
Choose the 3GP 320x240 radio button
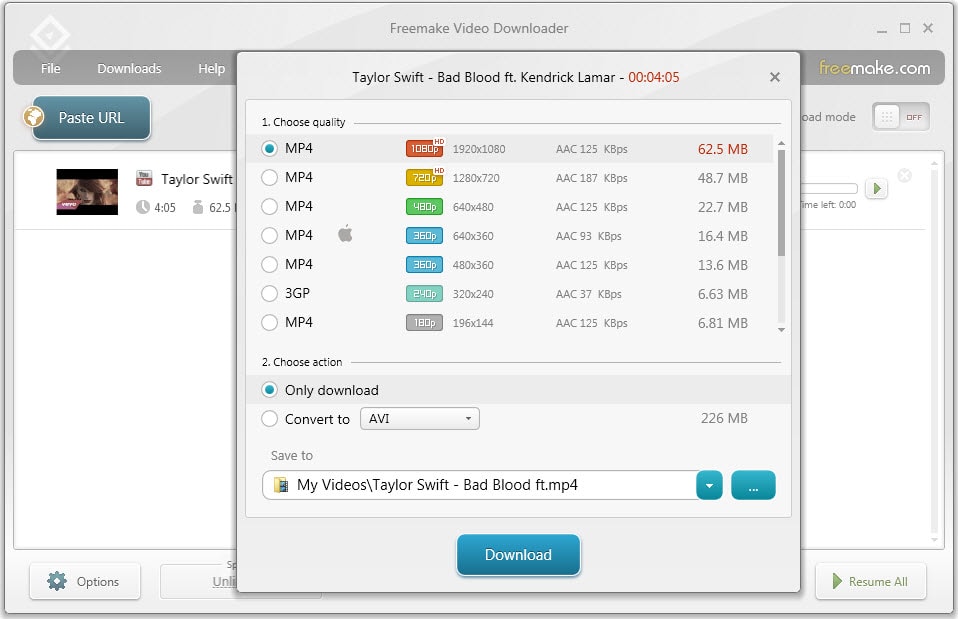point(269,294)
